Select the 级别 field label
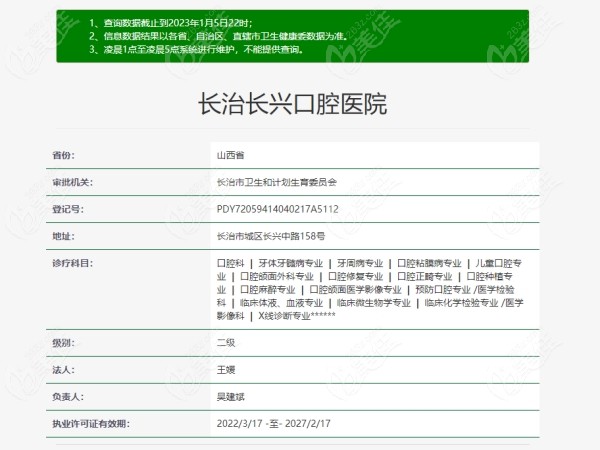Screen dimensions: 600x450 coord(63,342)
